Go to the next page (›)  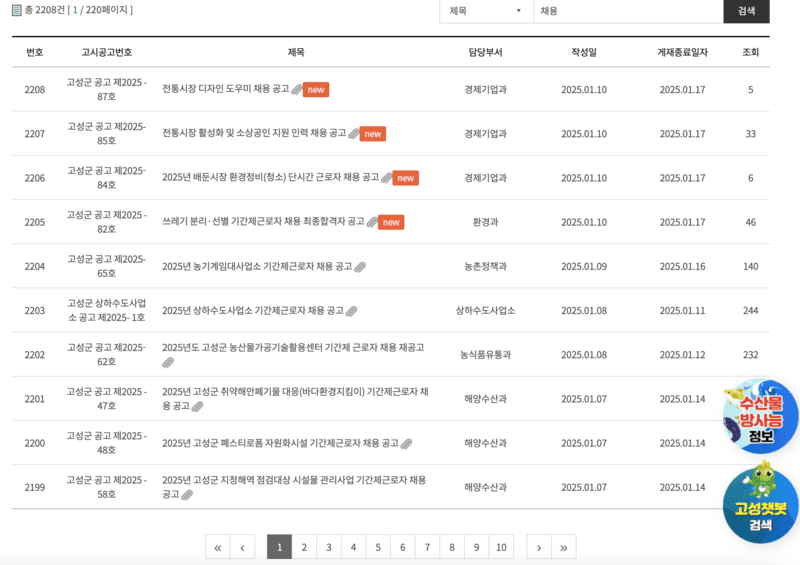click(x=539, y=547)
